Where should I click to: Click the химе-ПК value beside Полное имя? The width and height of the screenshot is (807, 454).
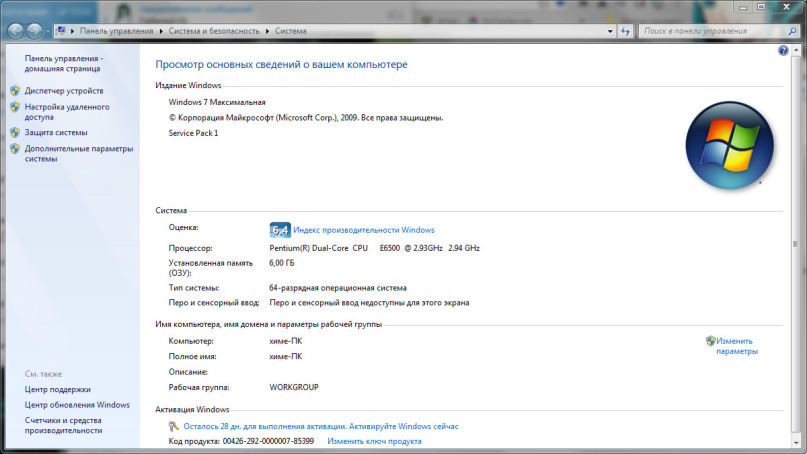(286, 356)
